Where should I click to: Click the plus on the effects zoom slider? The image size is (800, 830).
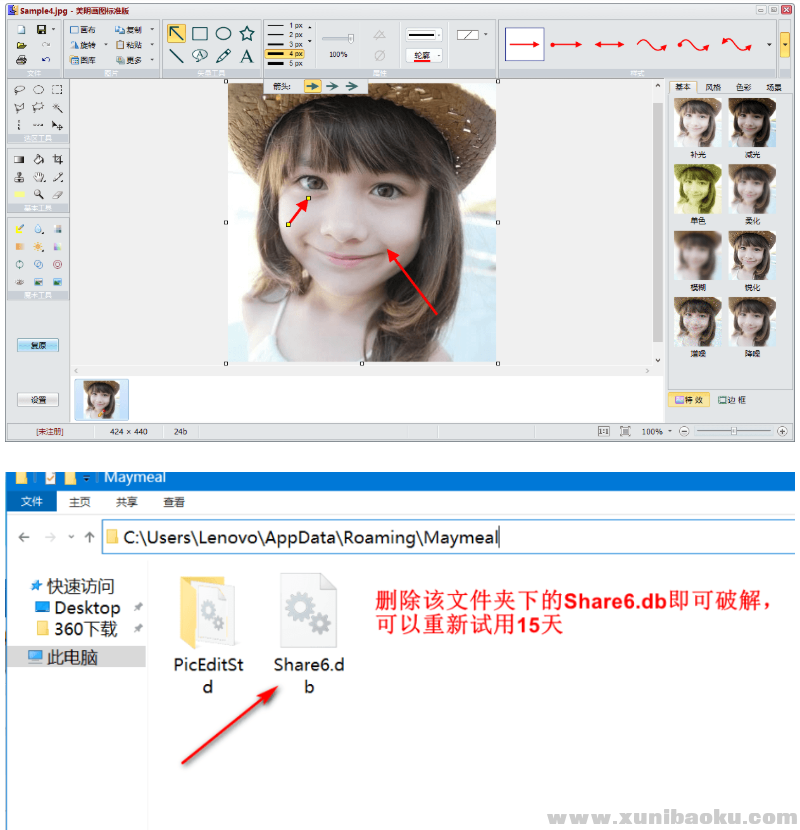point(782,431)
